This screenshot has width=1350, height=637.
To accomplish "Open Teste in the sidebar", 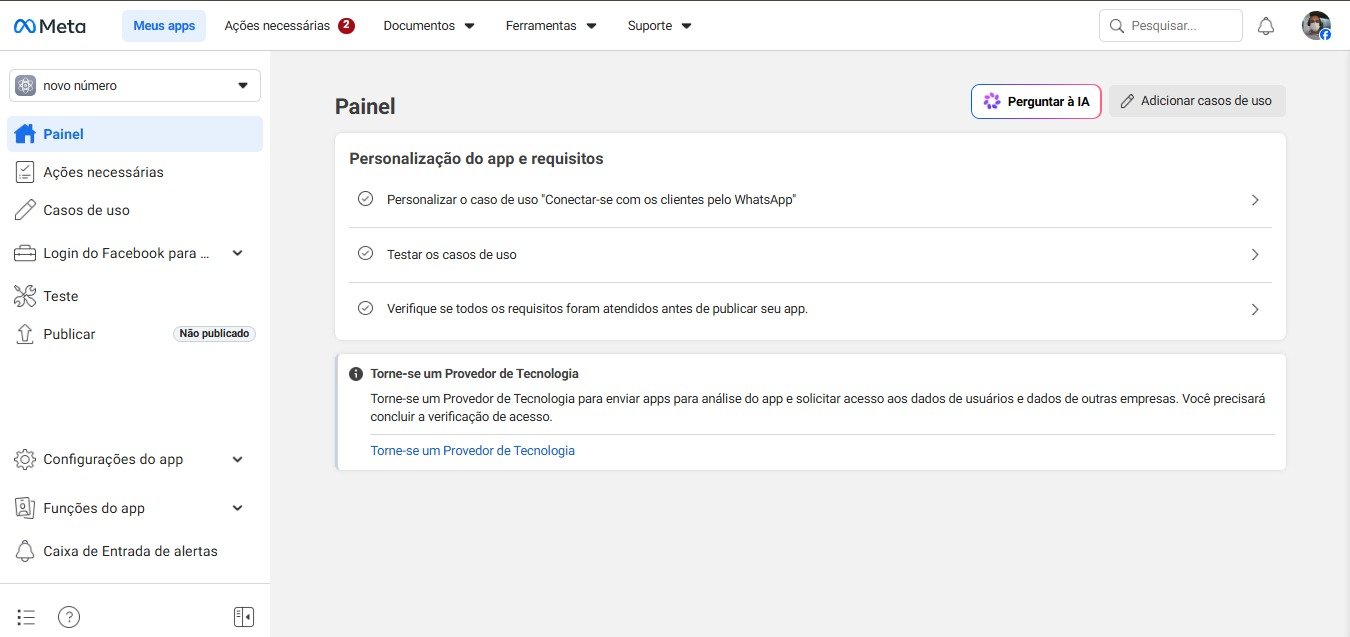I will [x=135, y=296].
